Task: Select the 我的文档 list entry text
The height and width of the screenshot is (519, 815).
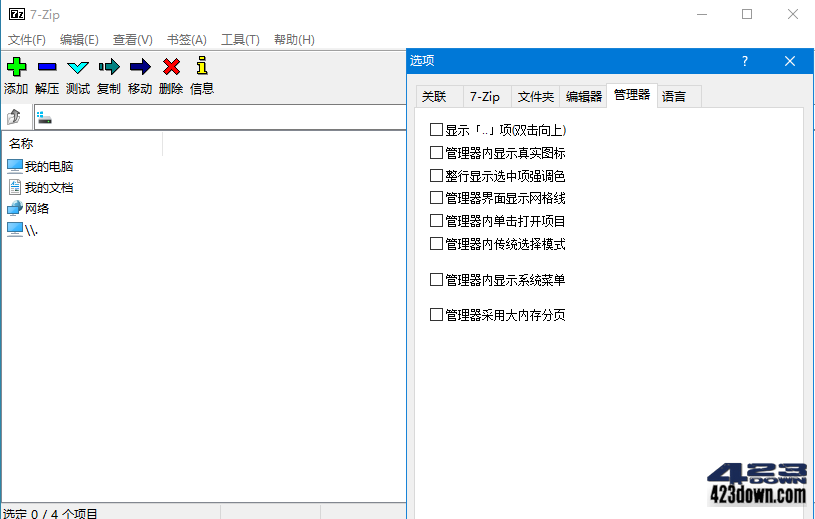Action: (x=49, y=188)
